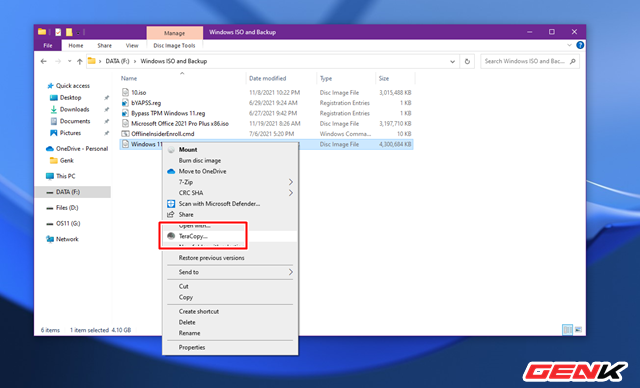
Task: Click the properties quick access toolbar icon
Action: point(58,32)
